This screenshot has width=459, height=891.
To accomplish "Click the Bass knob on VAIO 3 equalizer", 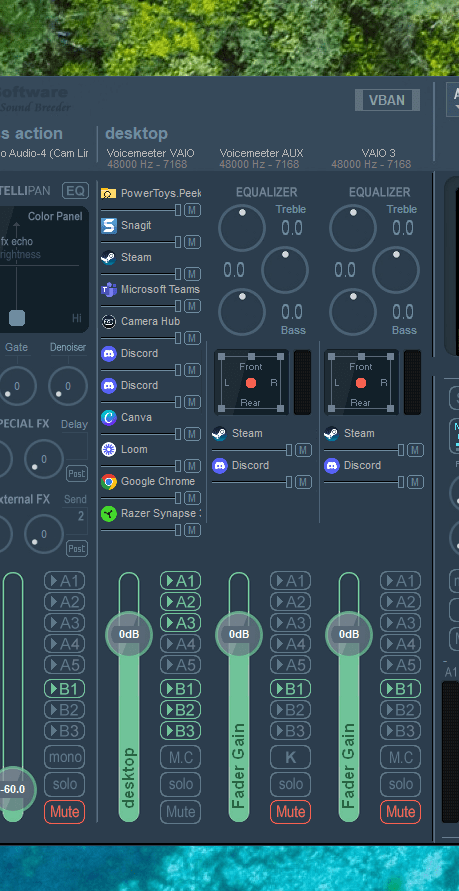I will click(353, 312).
